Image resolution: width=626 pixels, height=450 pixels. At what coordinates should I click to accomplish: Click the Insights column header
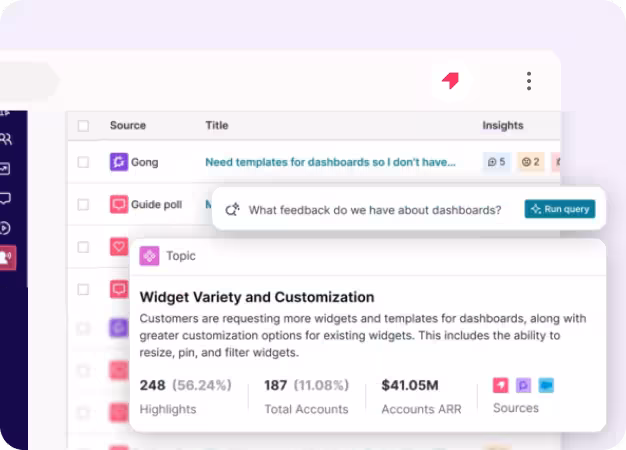(503, 125)
